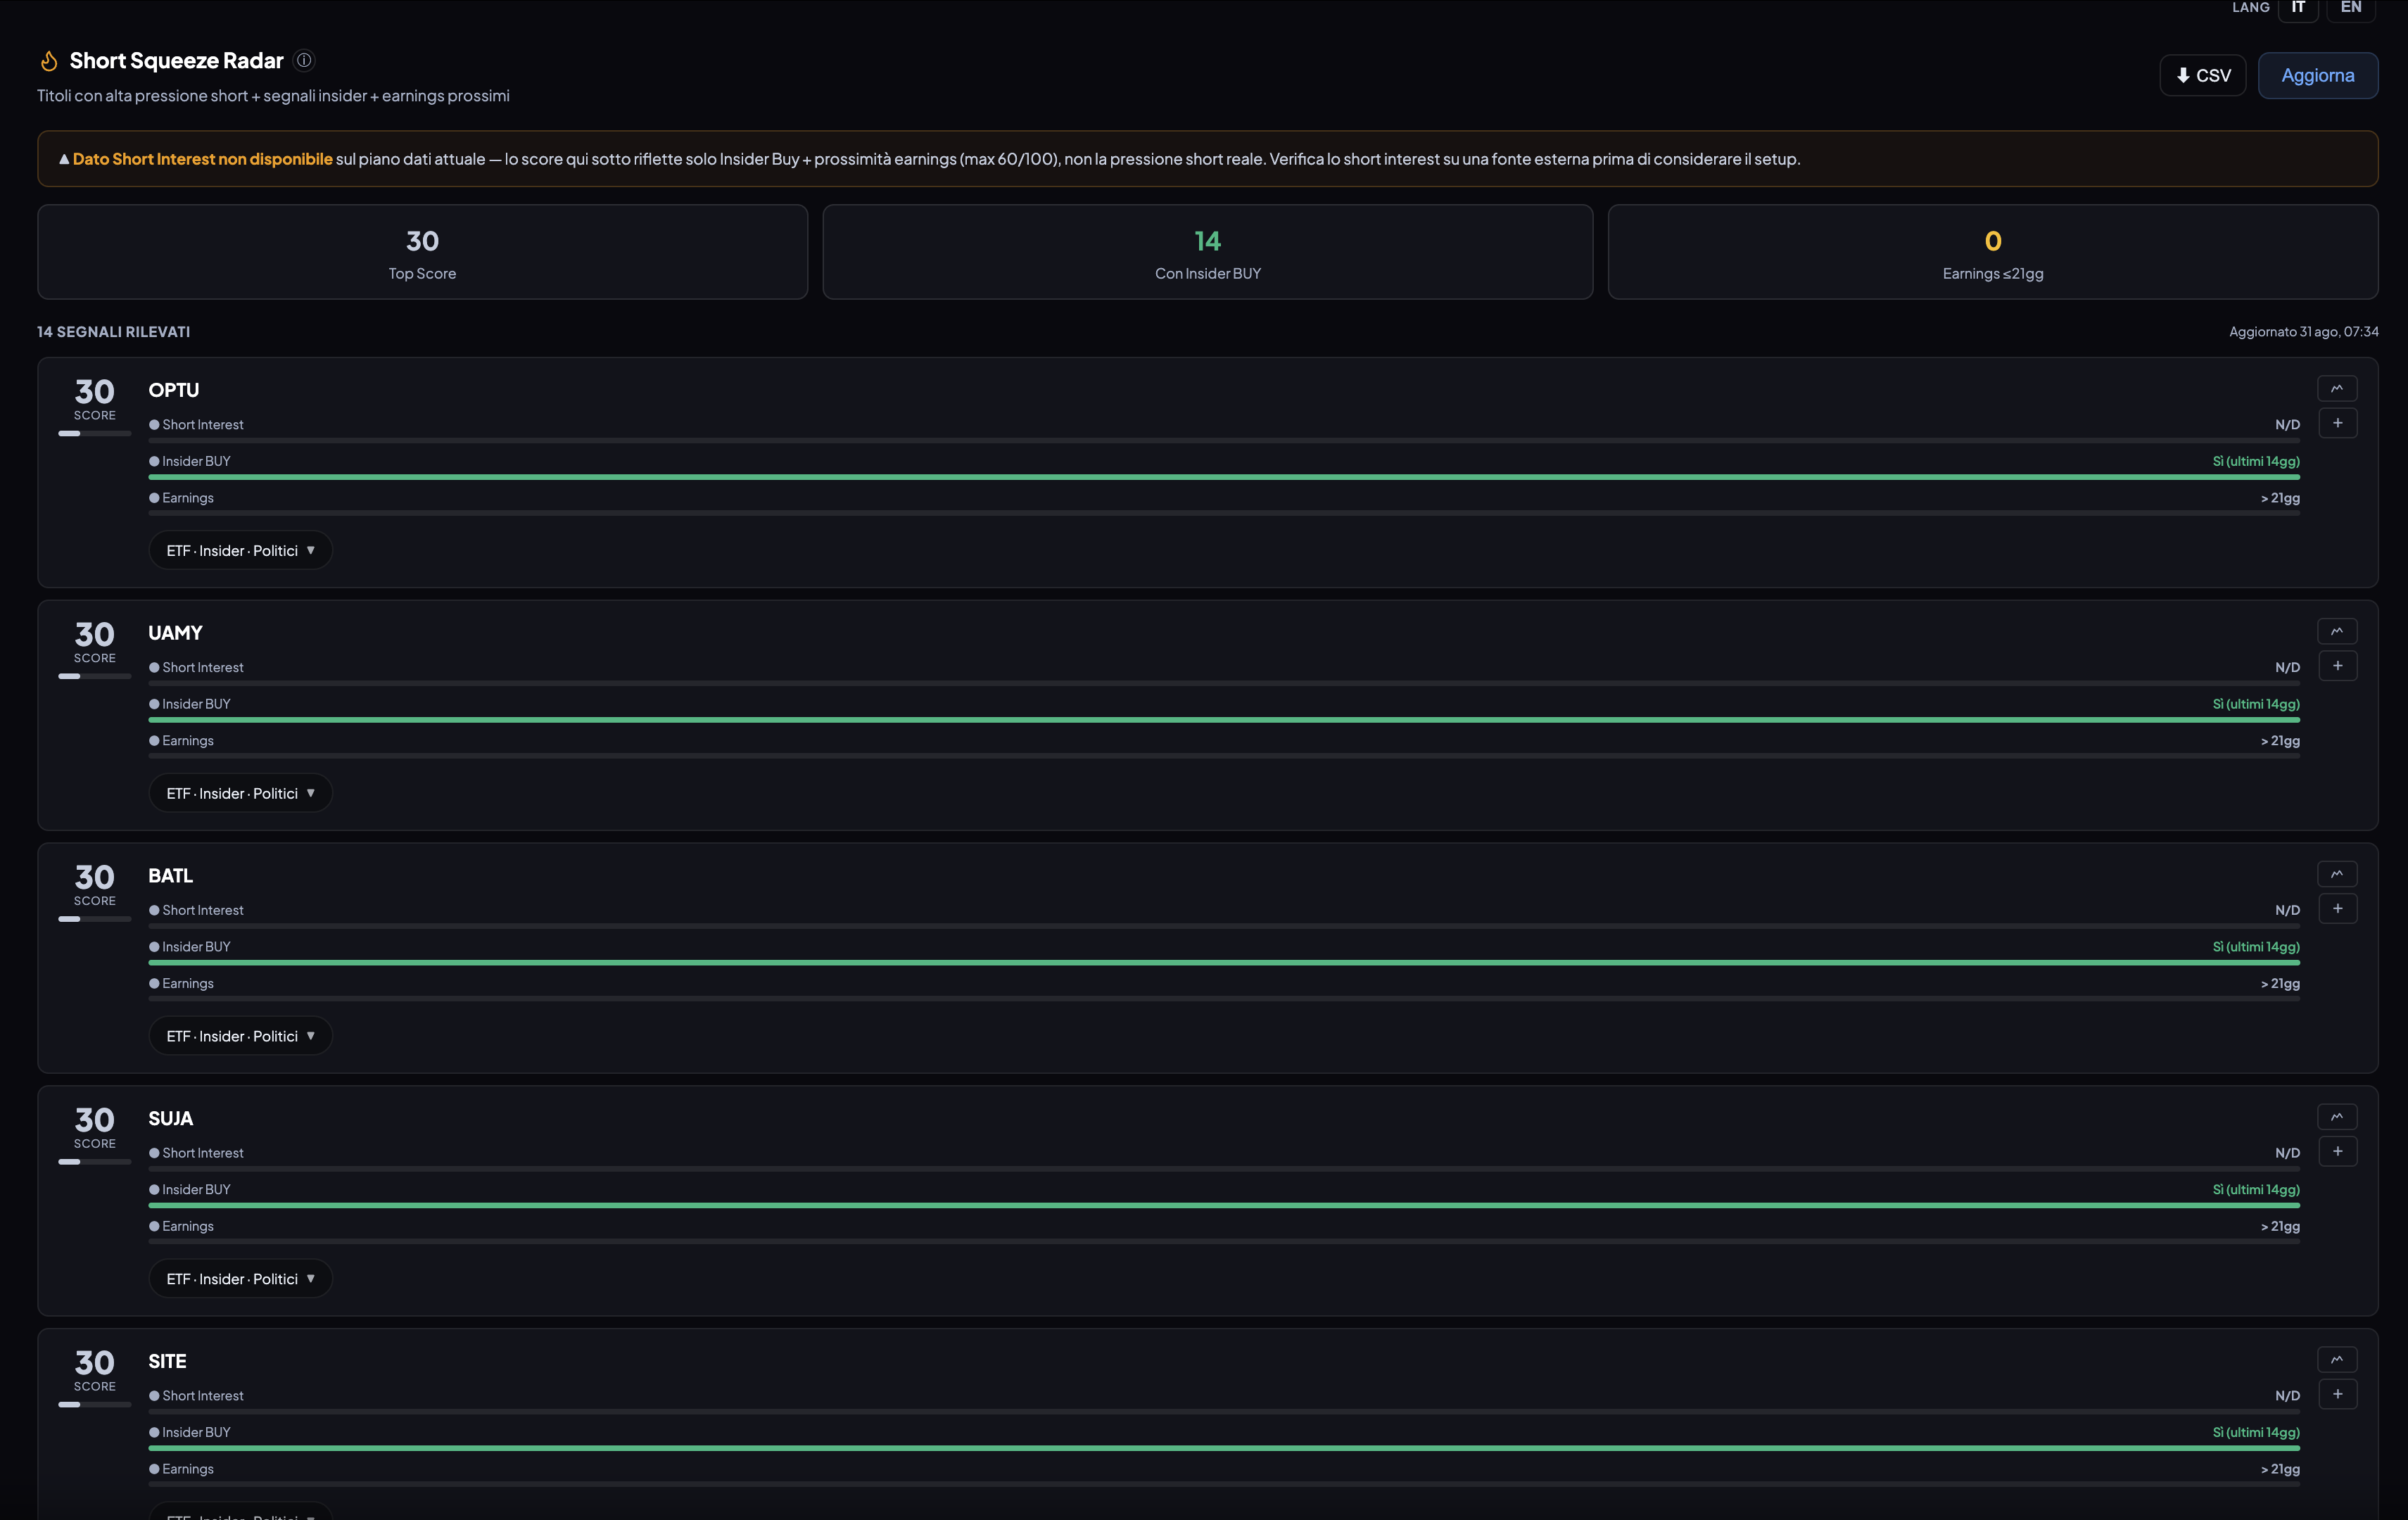
Task: Click the SUJA ticker name
Action: 171,1120
